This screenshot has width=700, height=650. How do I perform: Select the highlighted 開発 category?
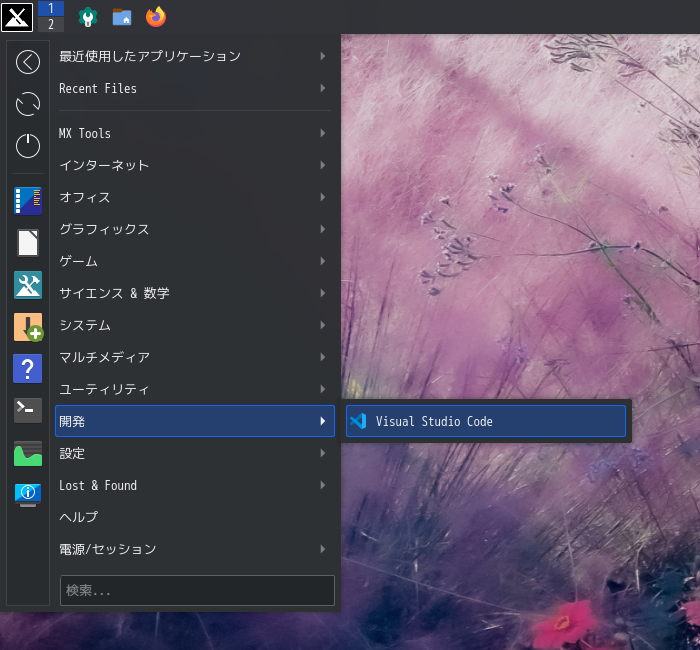(195, 421)
